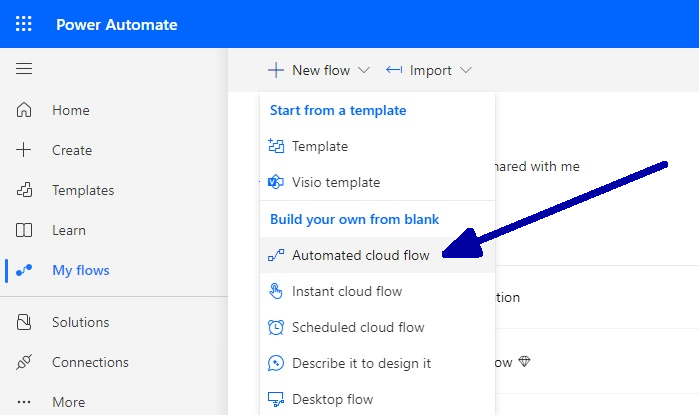This screenshot has height=415, width=699.
Task: Expand the New flow chevron
Action: click(364, 70)
